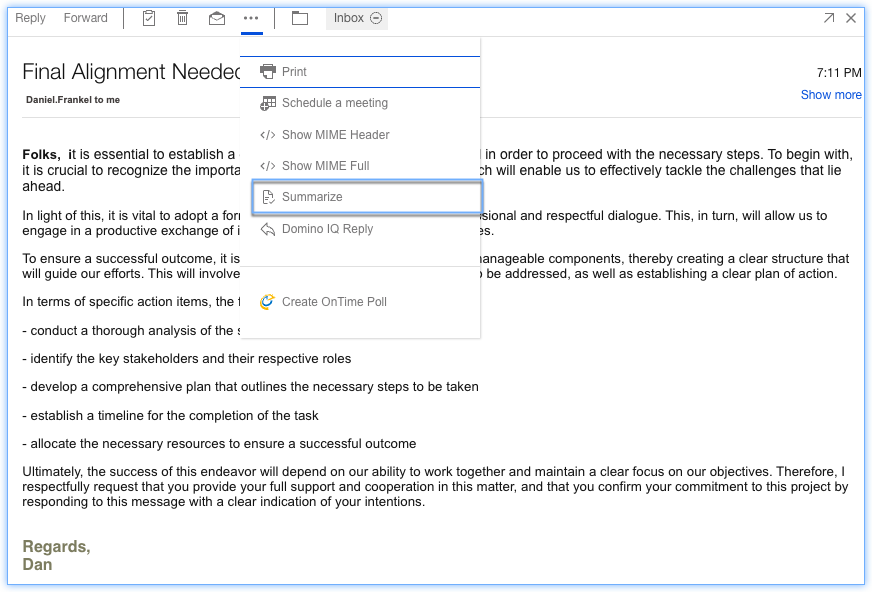Forward this email message
The width and height of the screenshot is (872, 592).
(86, 18)
